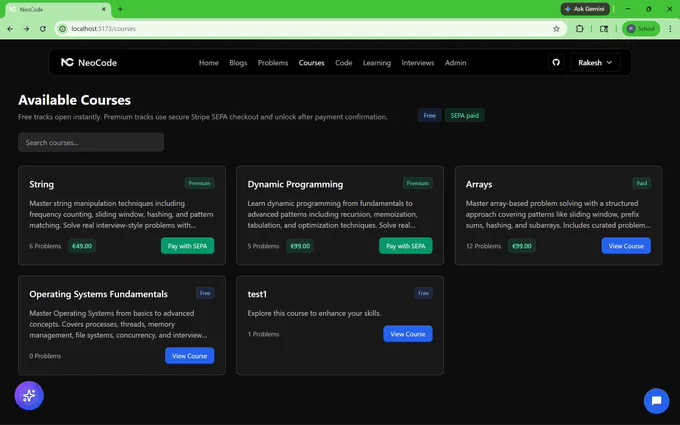The width and height of the screenshot is (680, 425).
Task: Close the NeoCode browser tab
Action: [x=104, y=9]
